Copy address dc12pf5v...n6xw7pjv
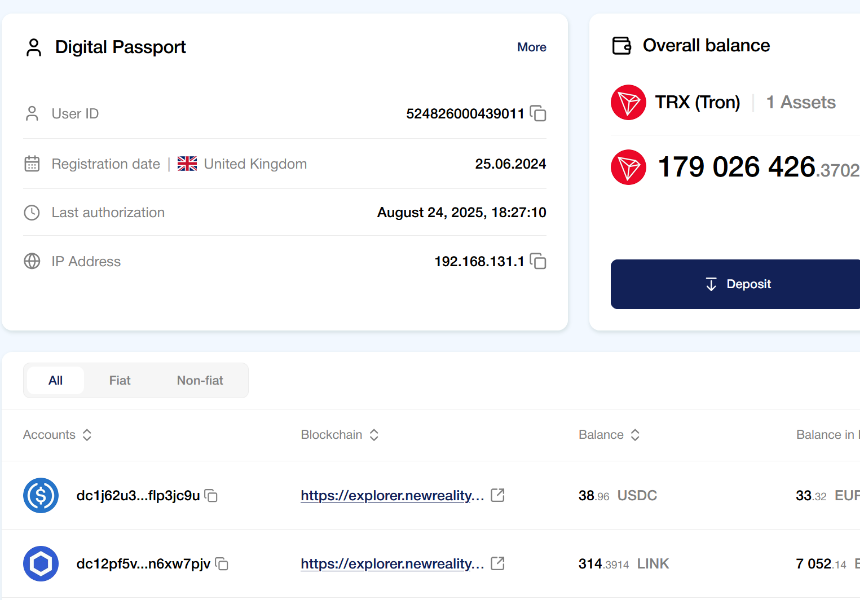This screenshot has height=600, width=860. pyautogui.click(x=222, y=564)
